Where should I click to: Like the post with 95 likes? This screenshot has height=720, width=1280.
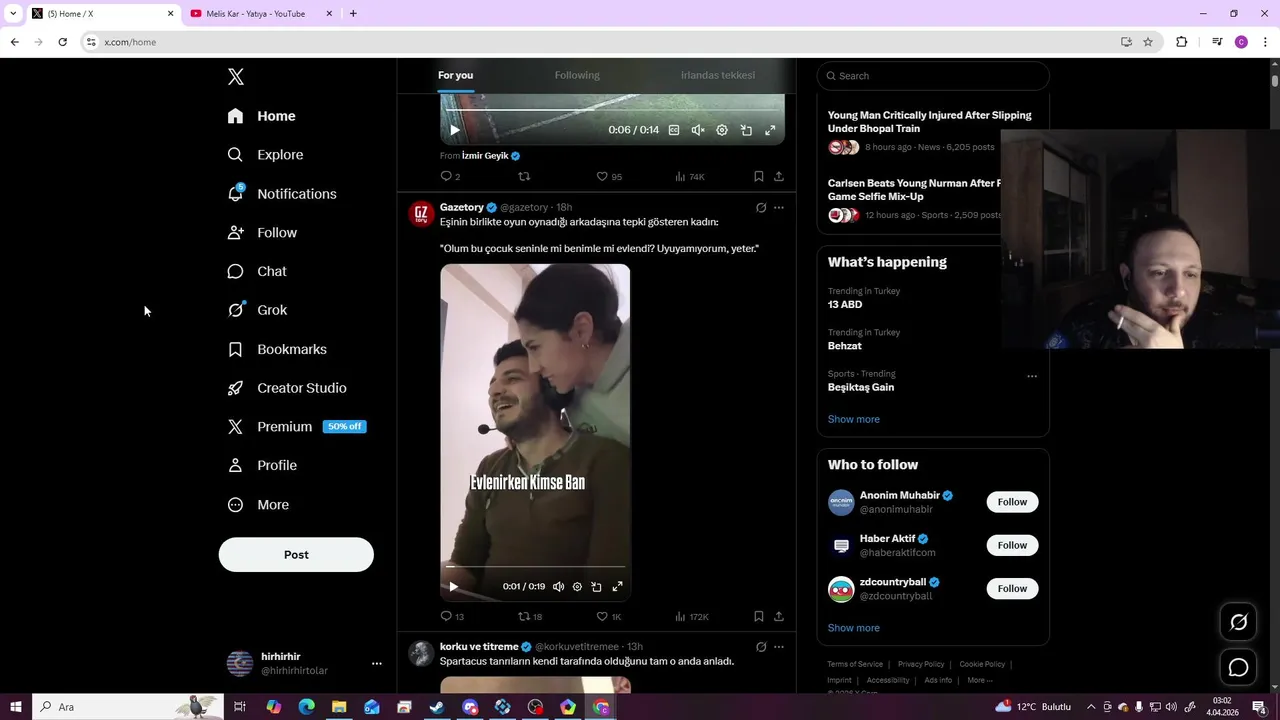click(x=609, y=176)
